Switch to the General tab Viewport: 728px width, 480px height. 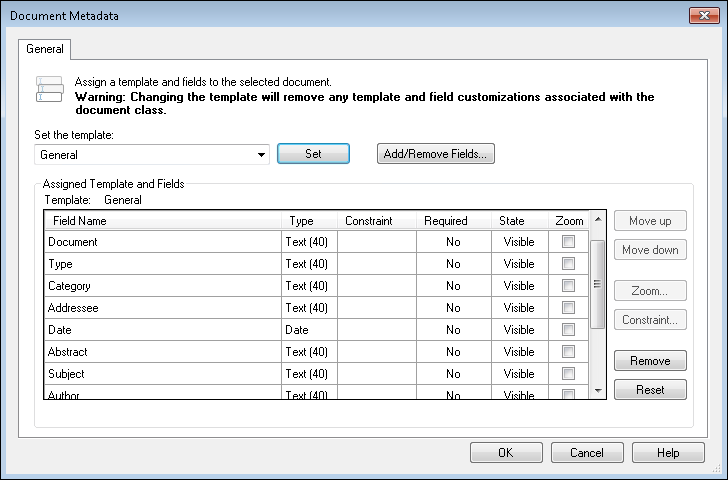pos(44,48)
